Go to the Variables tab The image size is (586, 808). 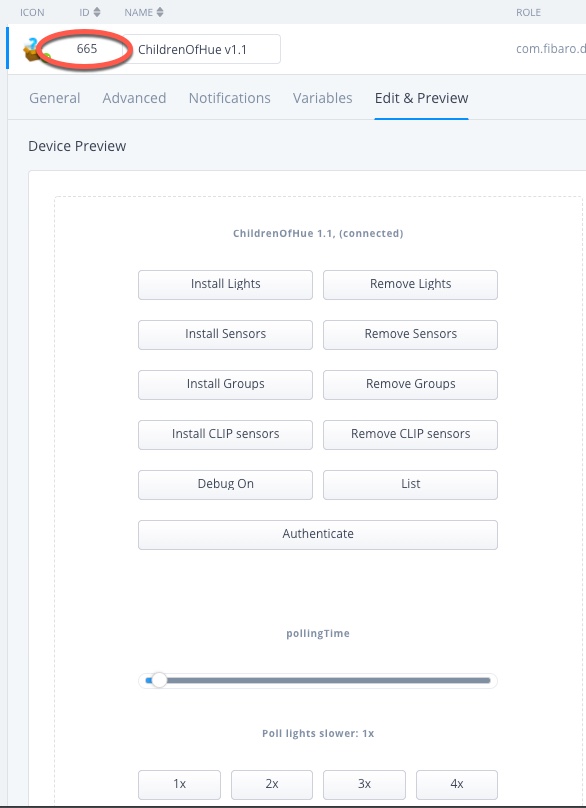coord(323,98)
